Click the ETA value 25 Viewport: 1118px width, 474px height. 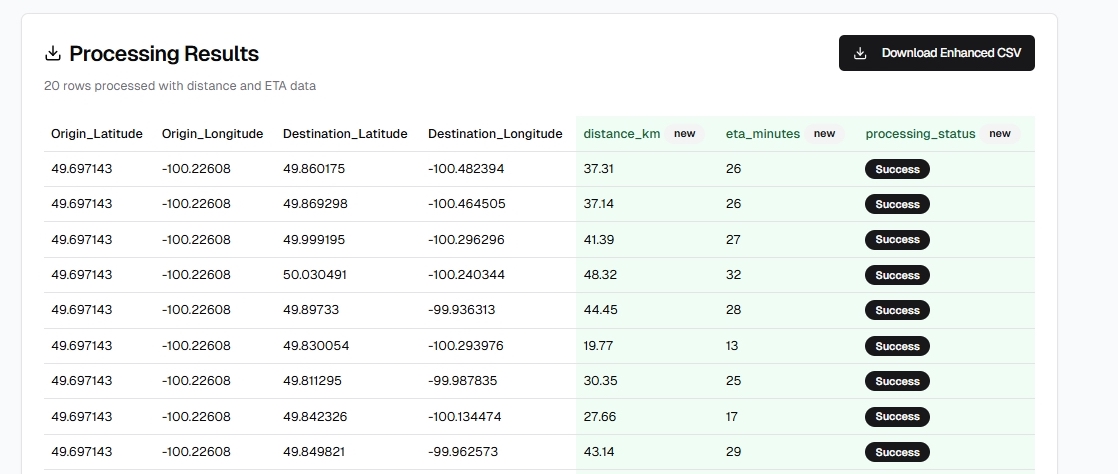pos(734,381)
